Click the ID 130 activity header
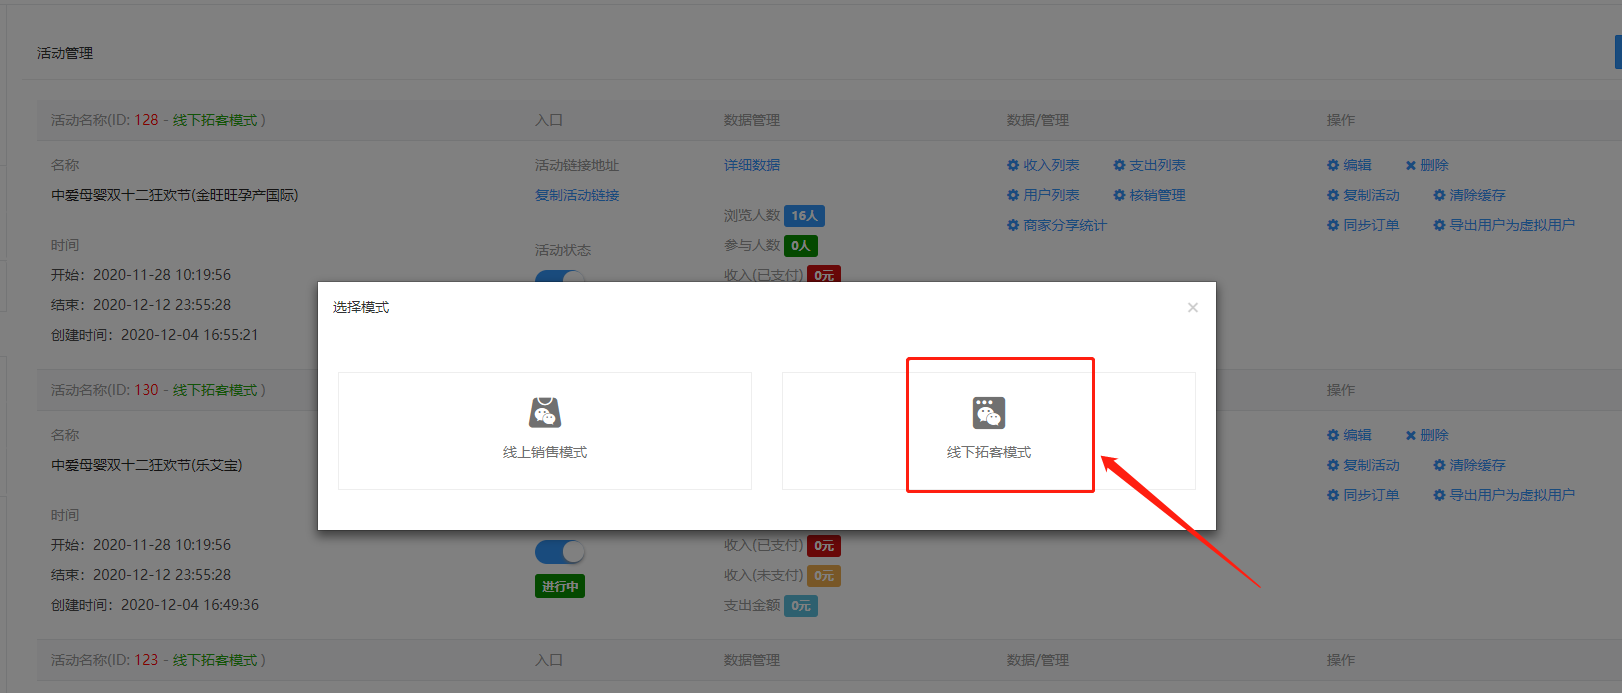Screen dimensions: 1622x693 click(158, 390)
